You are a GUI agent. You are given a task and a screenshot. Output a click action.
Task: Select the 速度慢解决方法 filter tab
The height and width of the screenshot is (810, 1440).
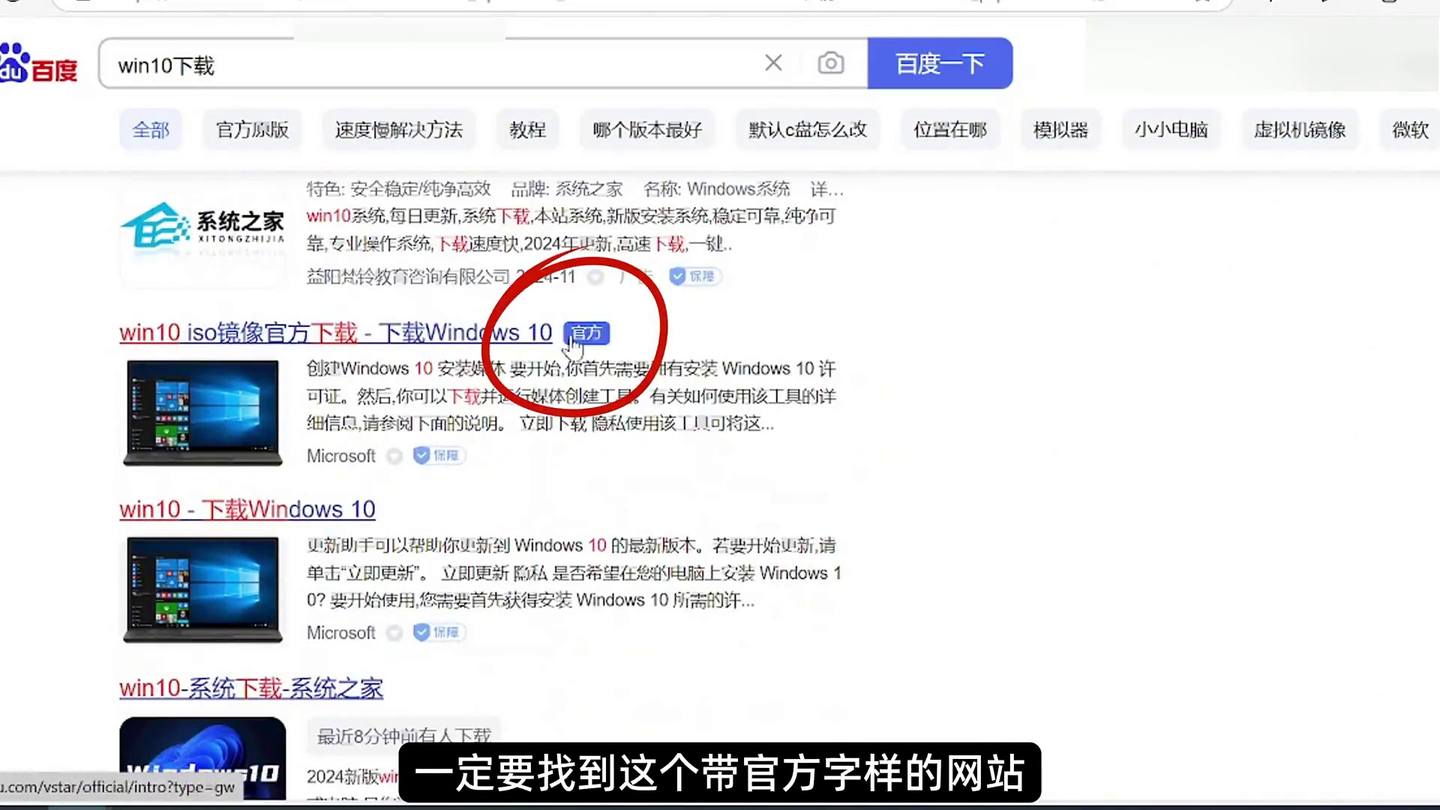399,130
